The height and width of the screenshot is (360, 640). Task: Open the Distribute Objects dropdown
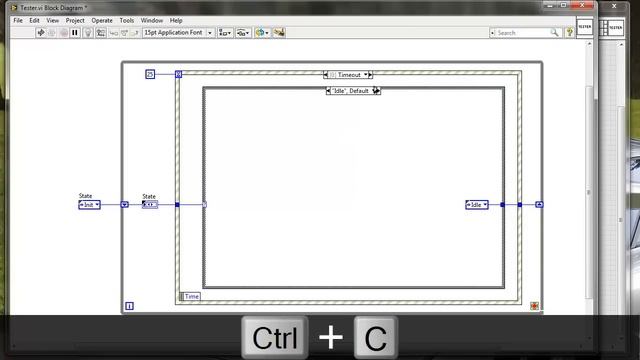click(243, 33)
